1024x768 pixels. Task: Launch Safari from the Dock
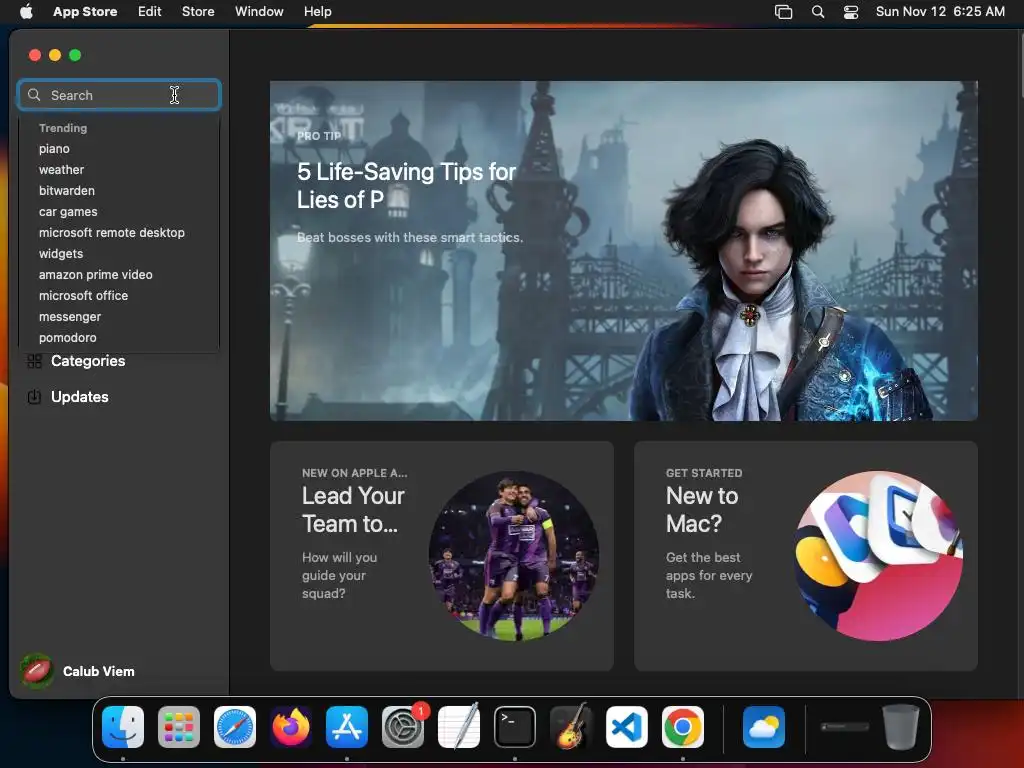click(x=235, y=727)
